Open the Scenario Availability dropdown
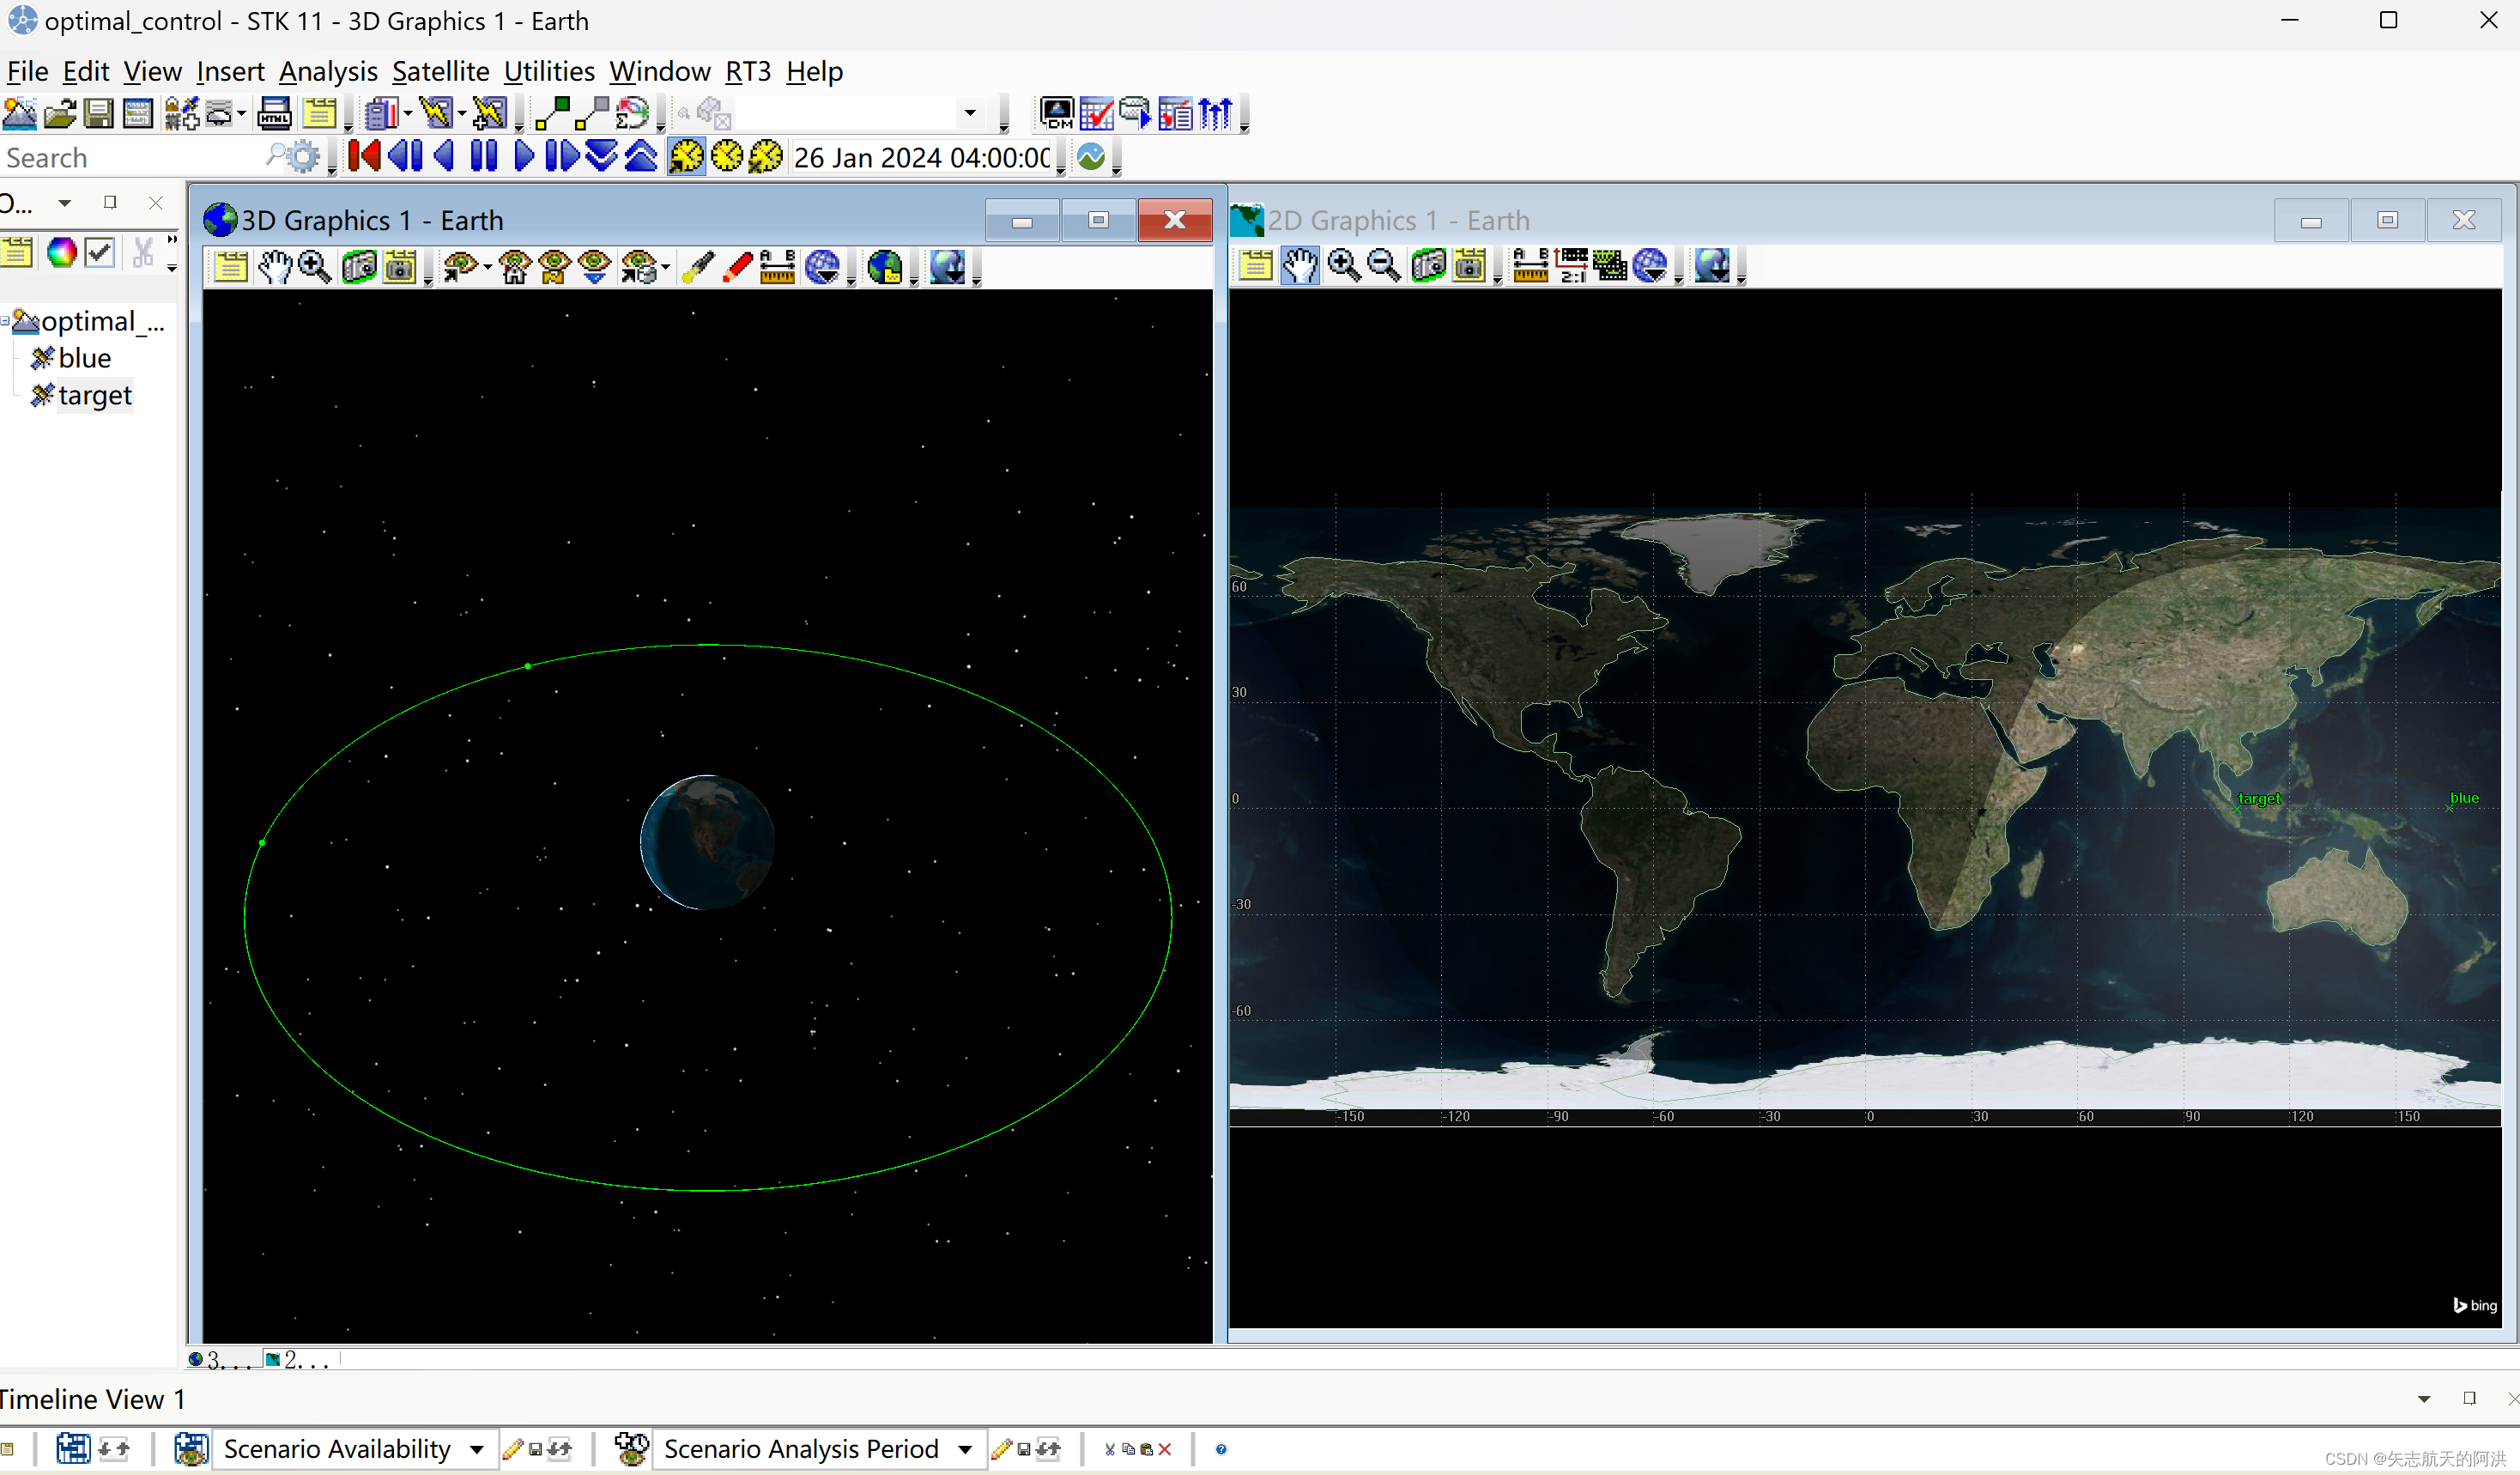 pos(477,1449)
